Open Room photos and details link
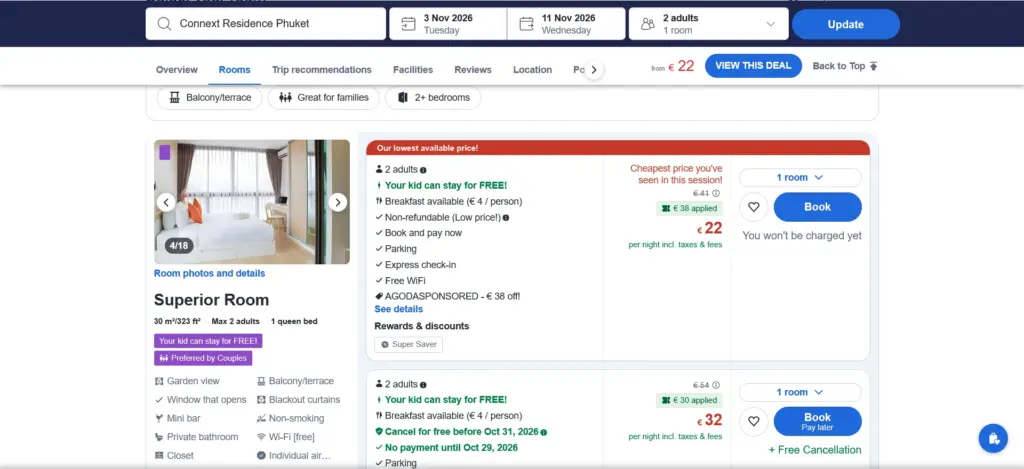 210,273
